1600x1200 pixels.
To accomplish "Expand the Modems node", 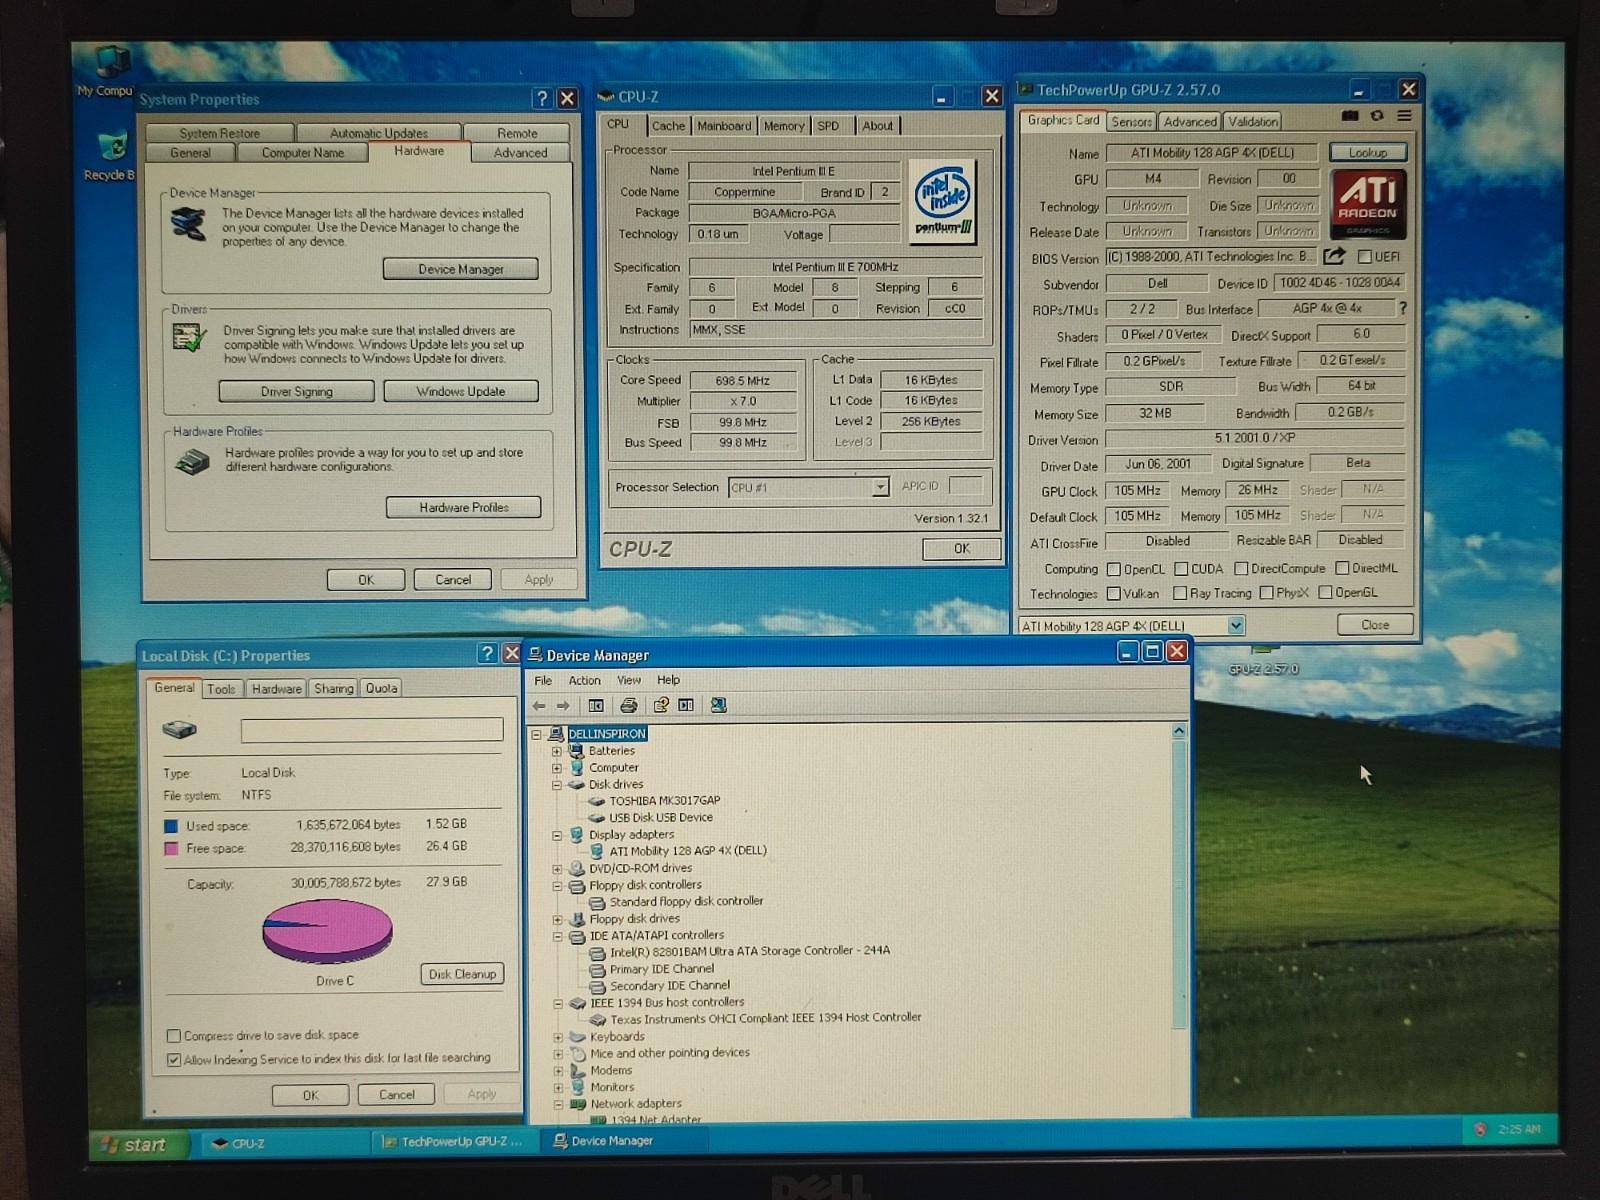I will coord(558,1070).
